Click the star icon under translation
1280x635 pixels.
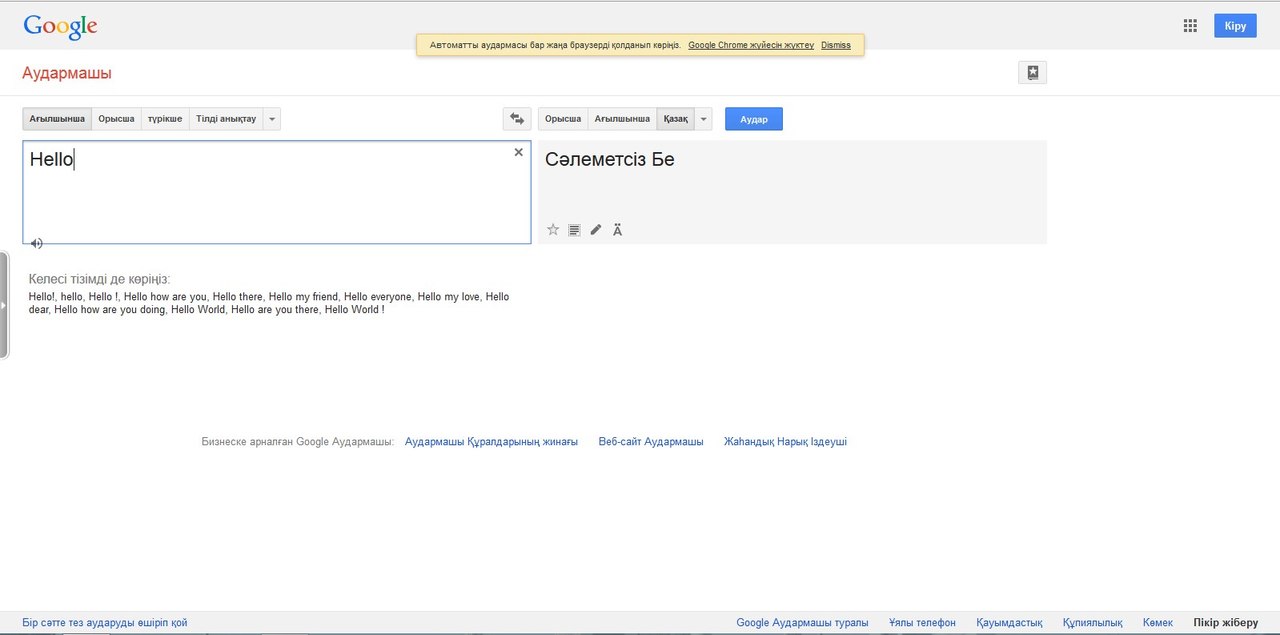(x=553, y=230)
